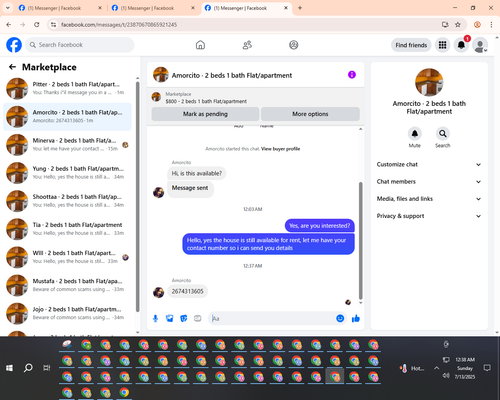Screen dimensions: 500x400
Task: Record a voice clip with microphone icon
Action: (155, 319)
